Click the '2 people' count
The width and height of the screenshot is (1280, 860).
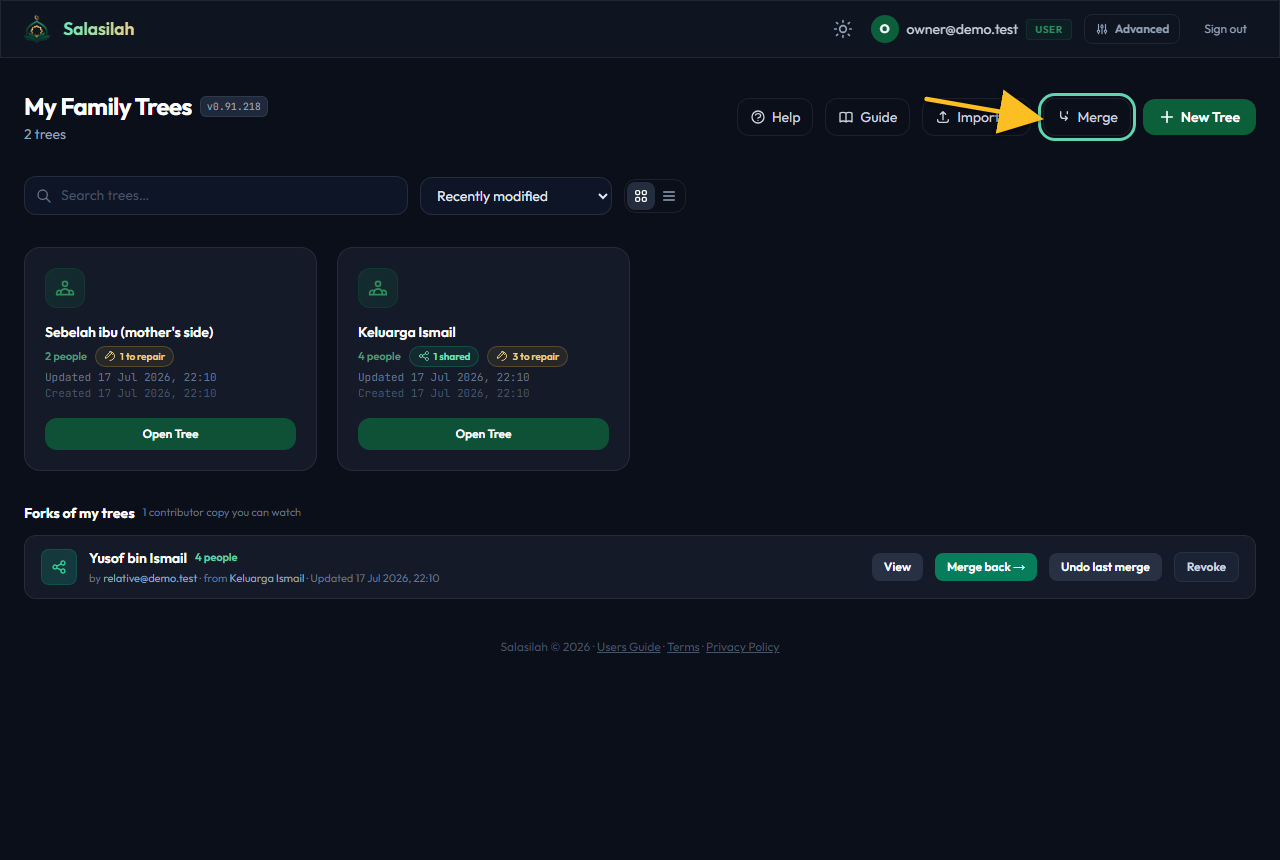[x=66, y=356]
